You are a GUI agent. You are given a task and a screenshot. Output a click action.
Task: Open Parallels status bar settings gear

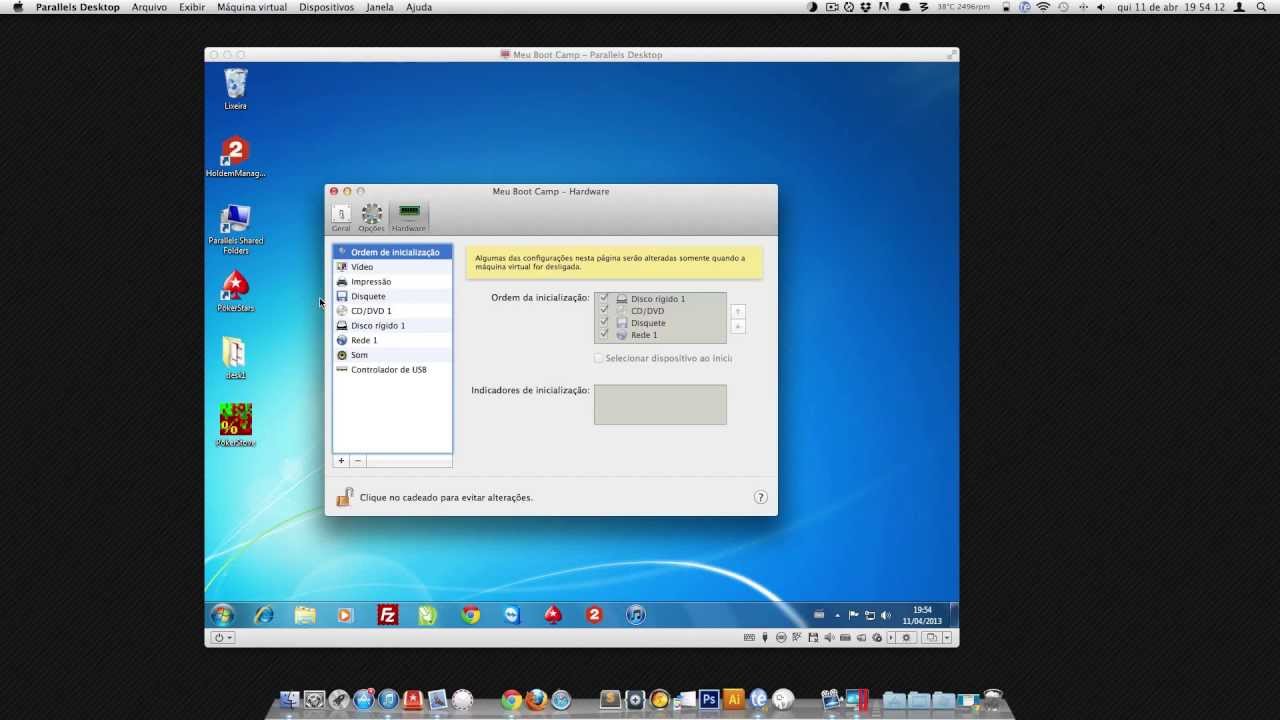tap(907, 637)
